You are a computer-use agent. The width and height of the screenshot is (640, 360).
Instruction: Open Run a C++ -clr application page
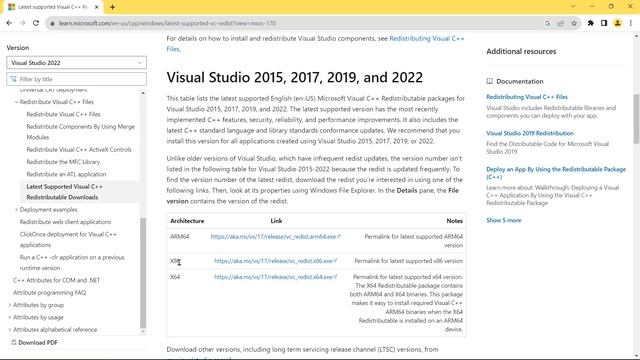coord(72,263)
